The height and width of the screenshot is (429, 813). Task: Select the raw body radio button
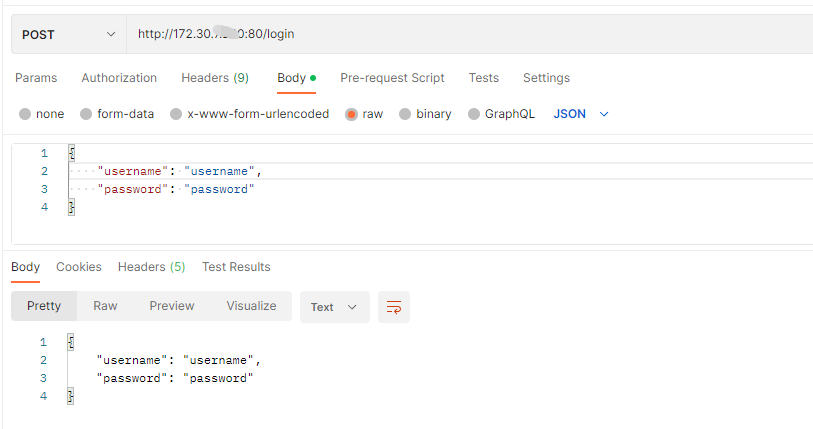pos(352,114)
